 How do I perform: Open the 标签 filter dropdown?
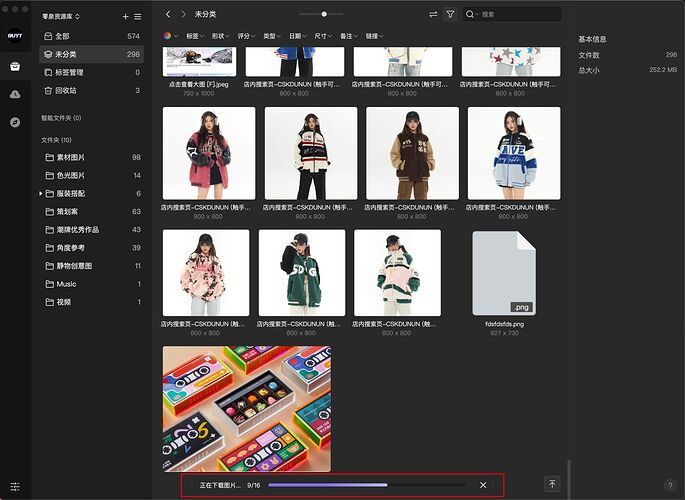(x=192, y=36)
